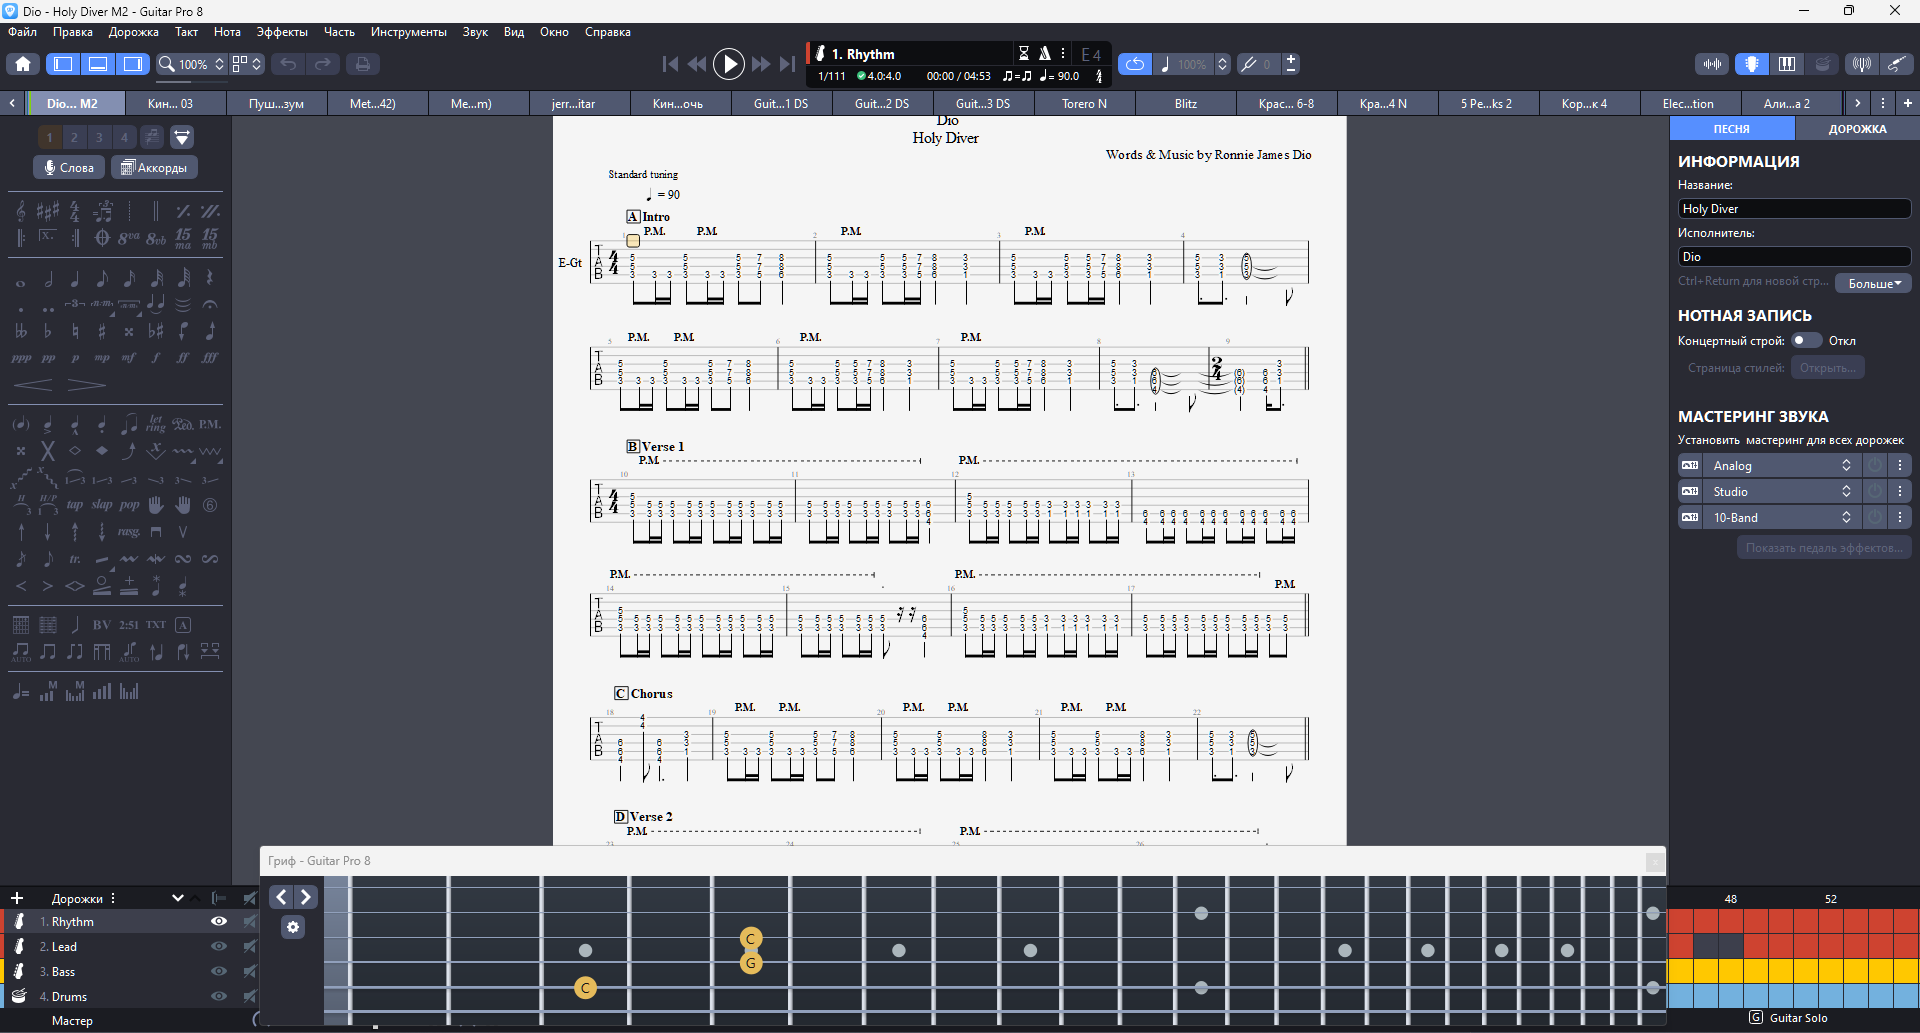Click the tap technique icon
This screenshot has width=1920, height=1033.
point(75,505)
